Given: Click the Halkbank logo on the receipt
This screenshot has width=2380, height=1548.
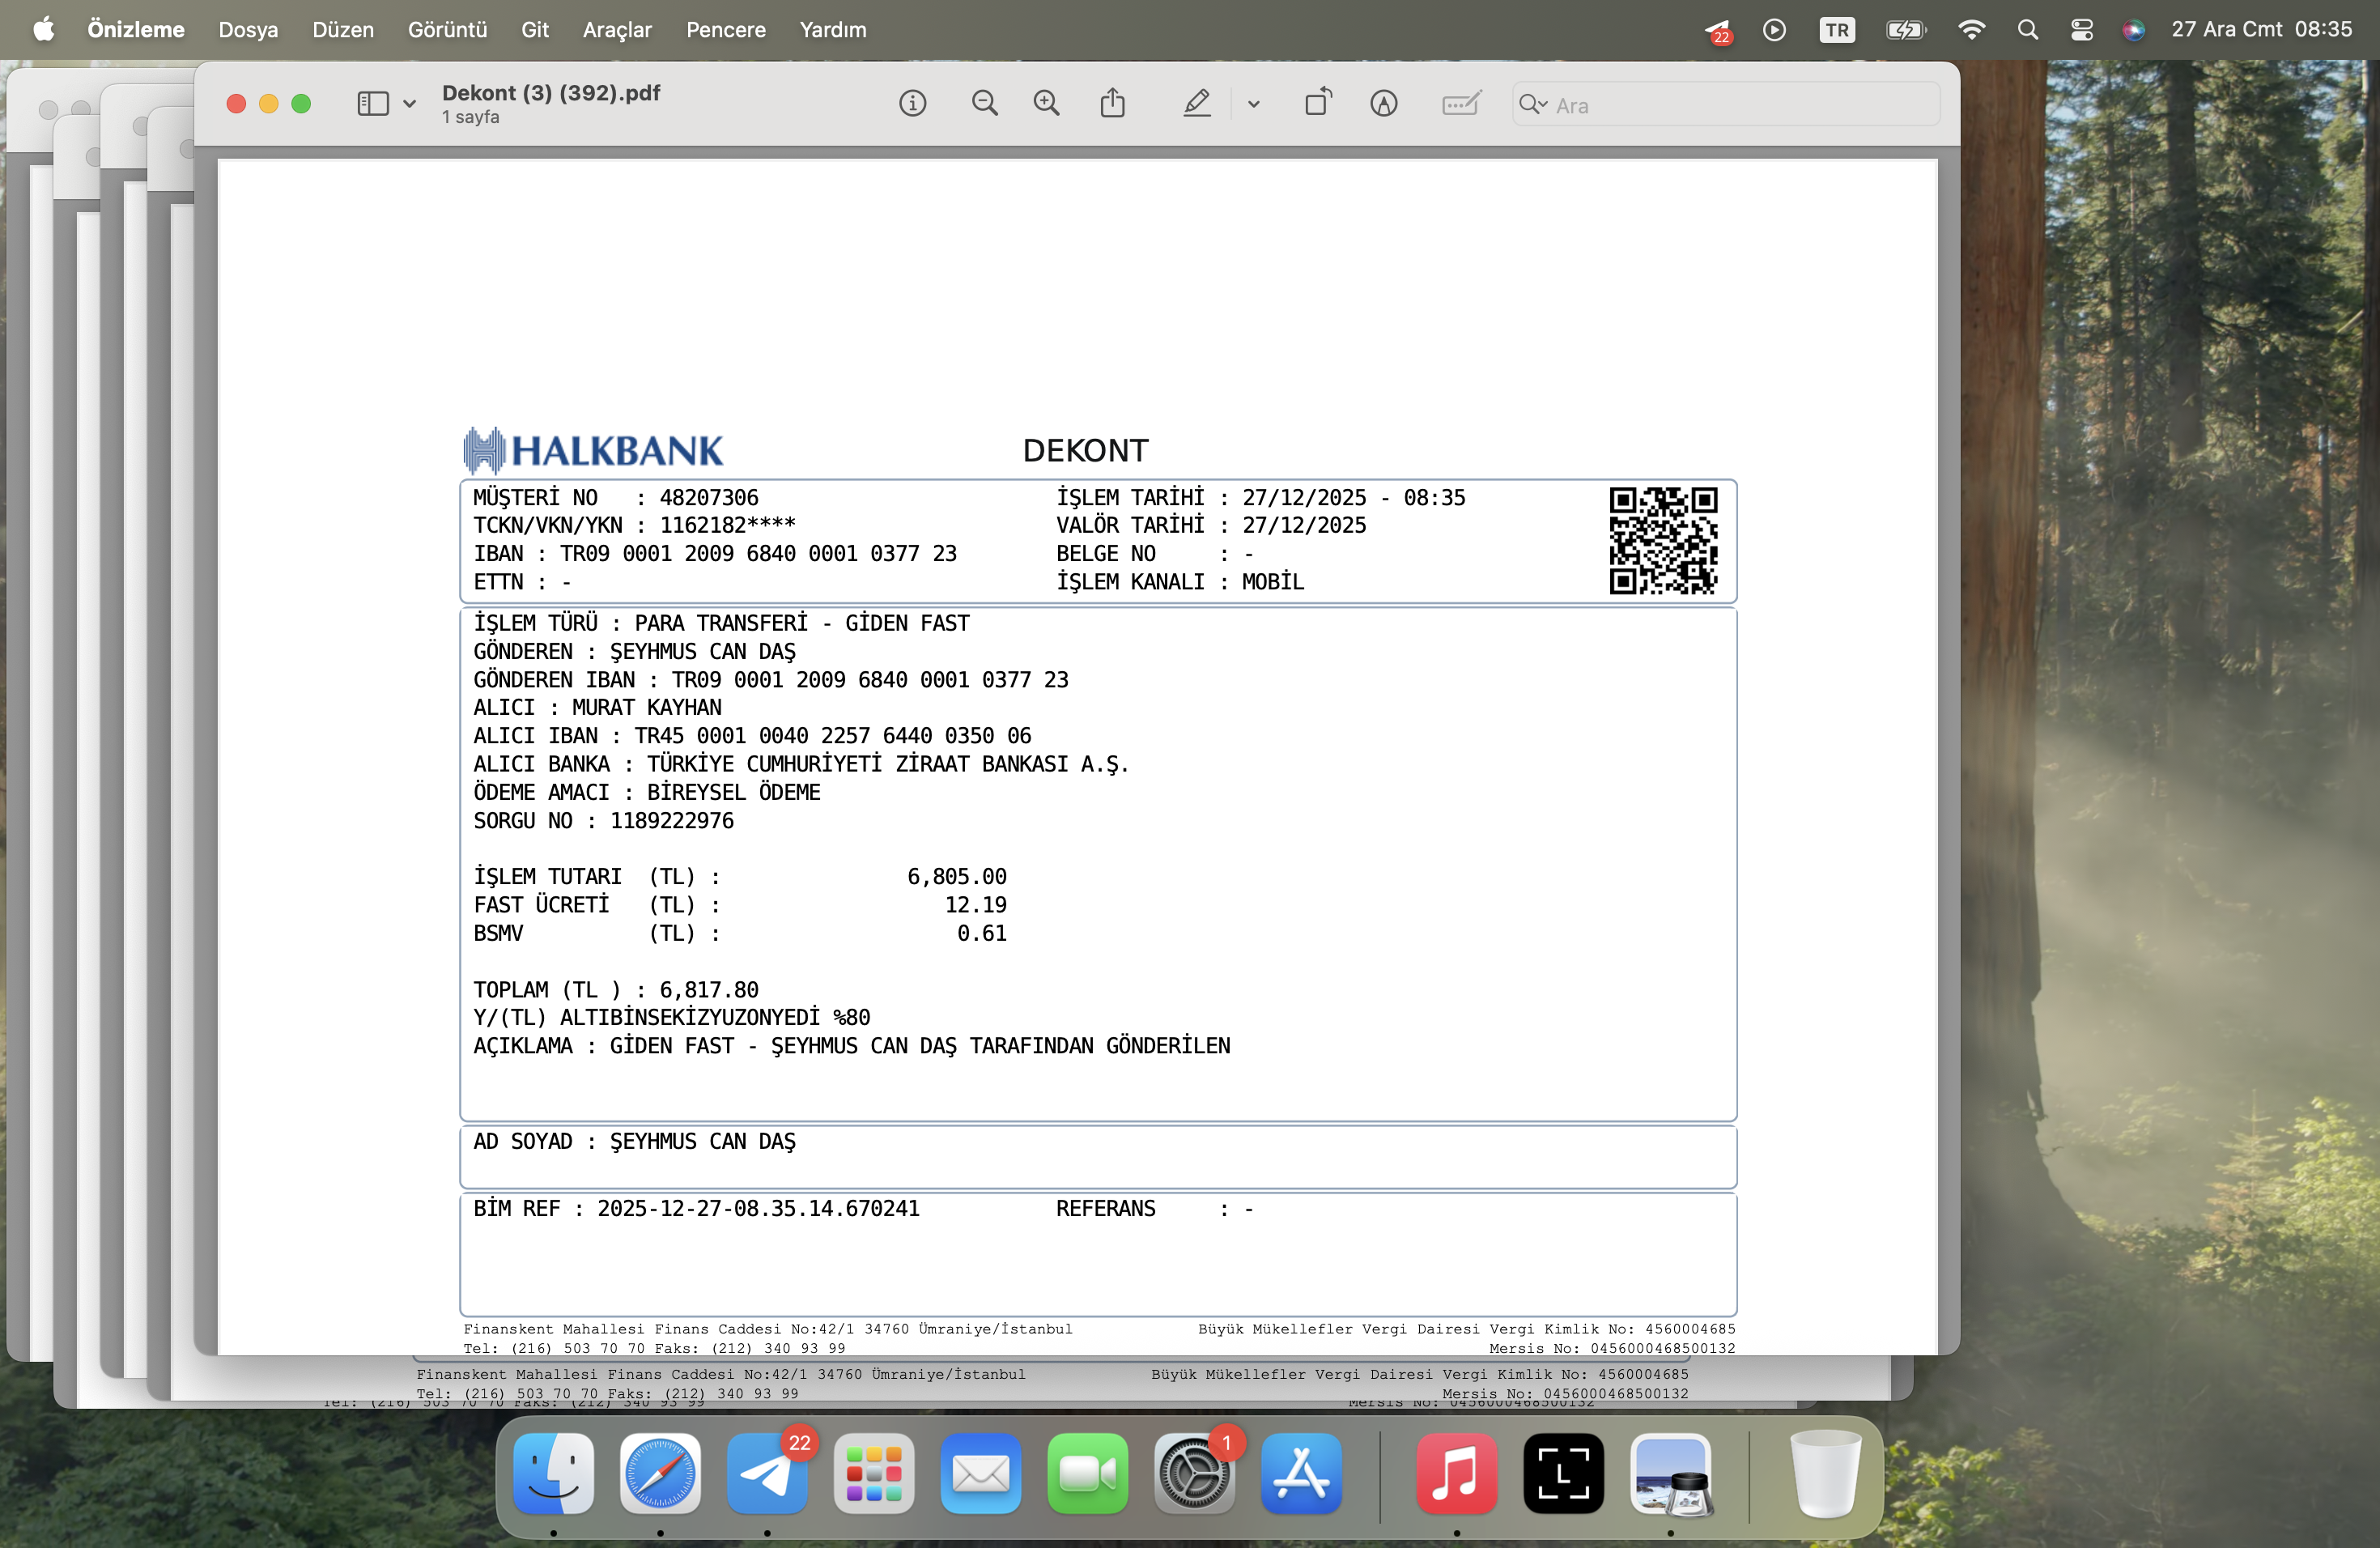Looking at the screenshot, I should tap(593, 450).
